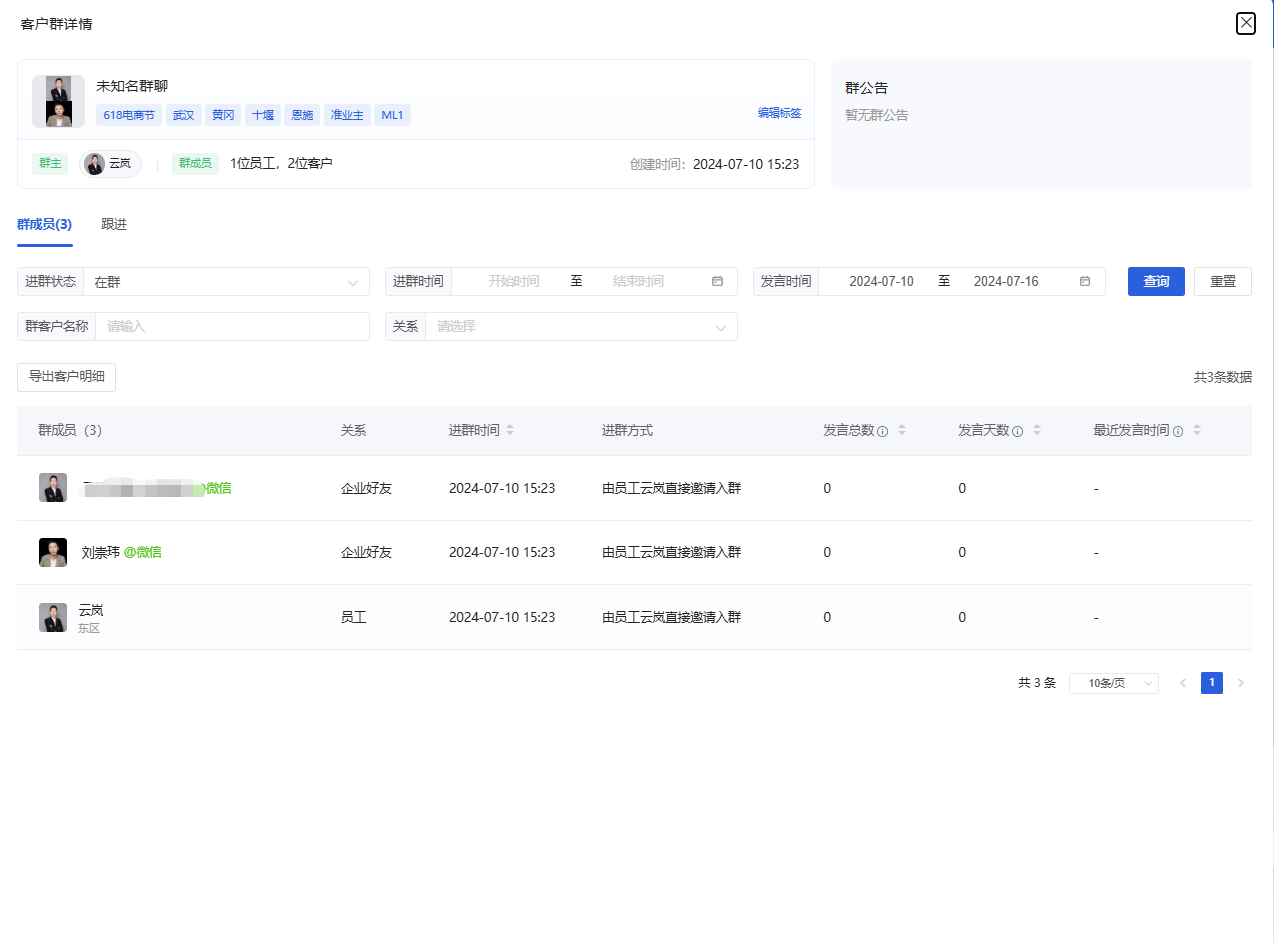Open the 发言时间 calendar icon

[1085, 281]
